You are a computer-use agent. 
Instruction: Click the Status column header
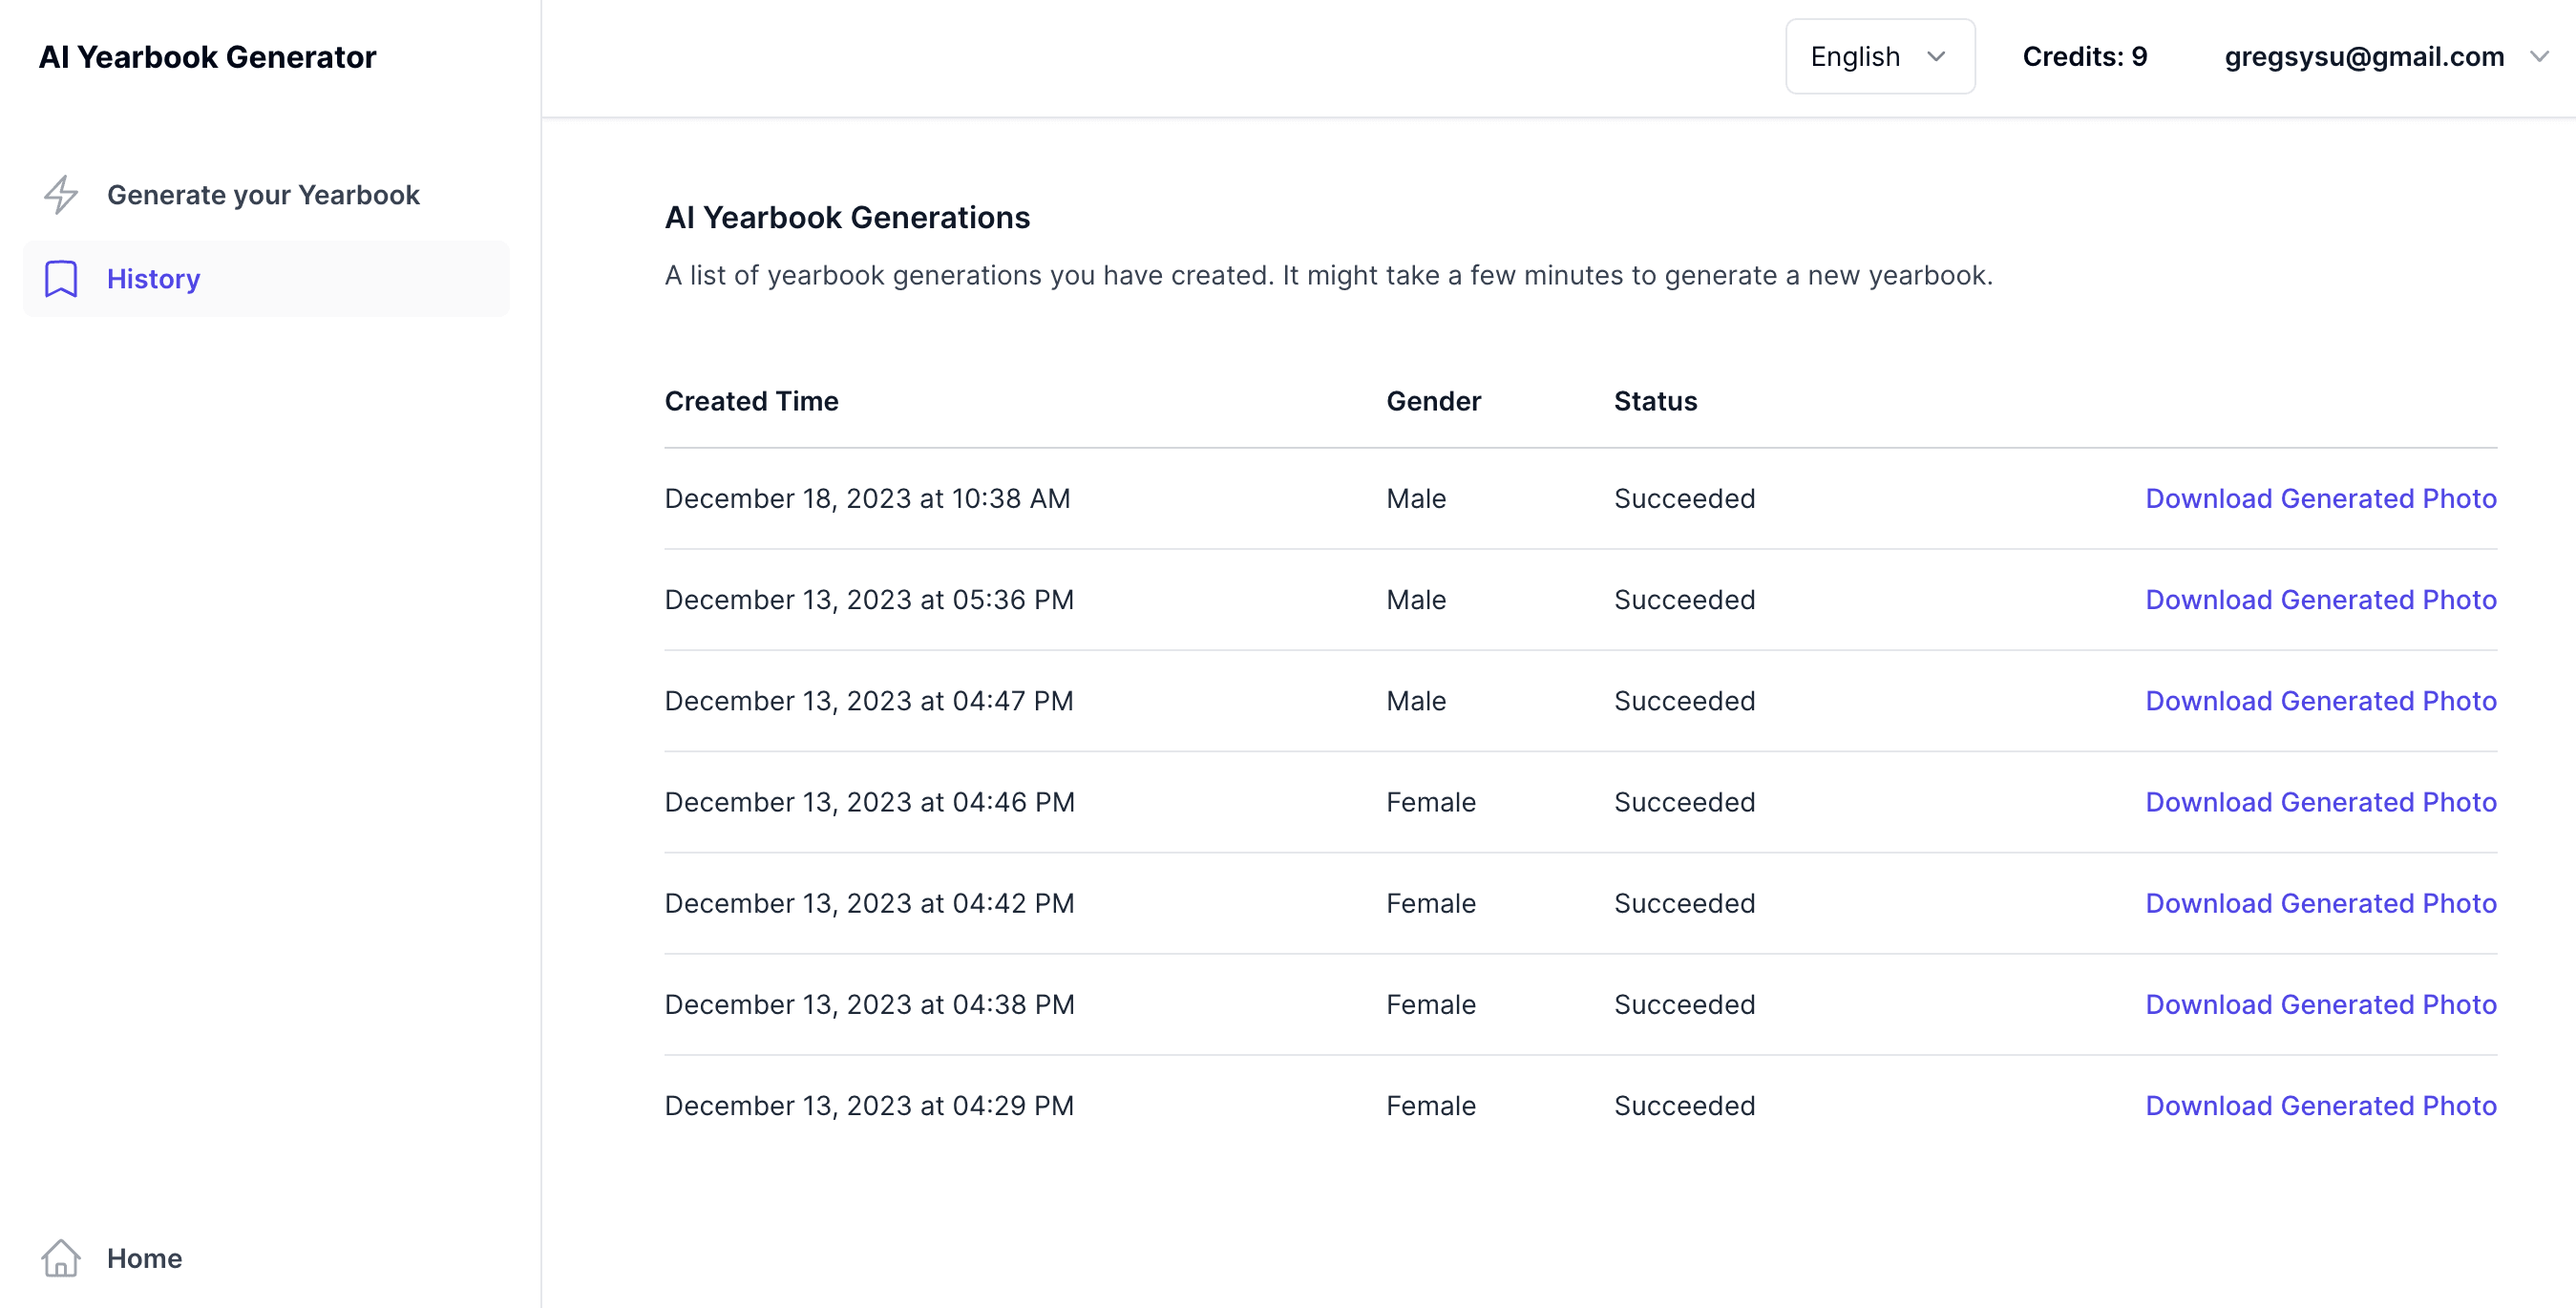pos(1655,401)
